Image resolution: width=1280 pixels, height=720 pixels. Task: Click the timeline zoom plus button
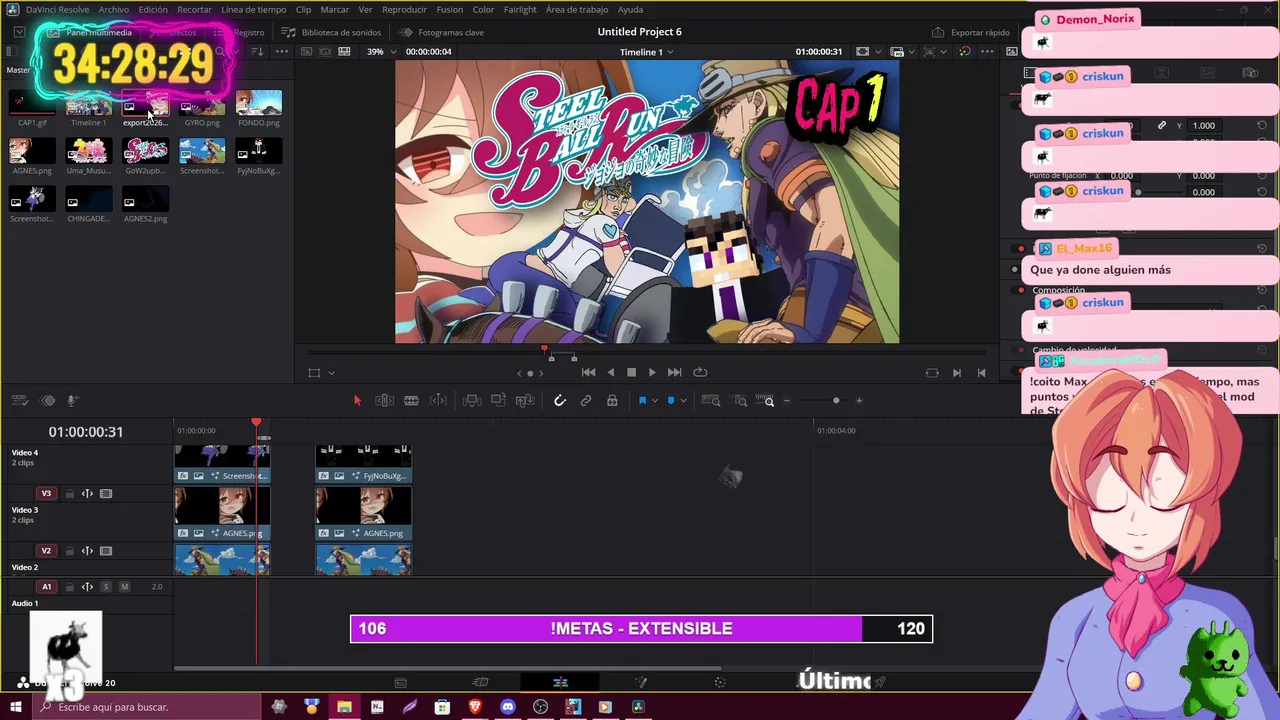[858, 401]
